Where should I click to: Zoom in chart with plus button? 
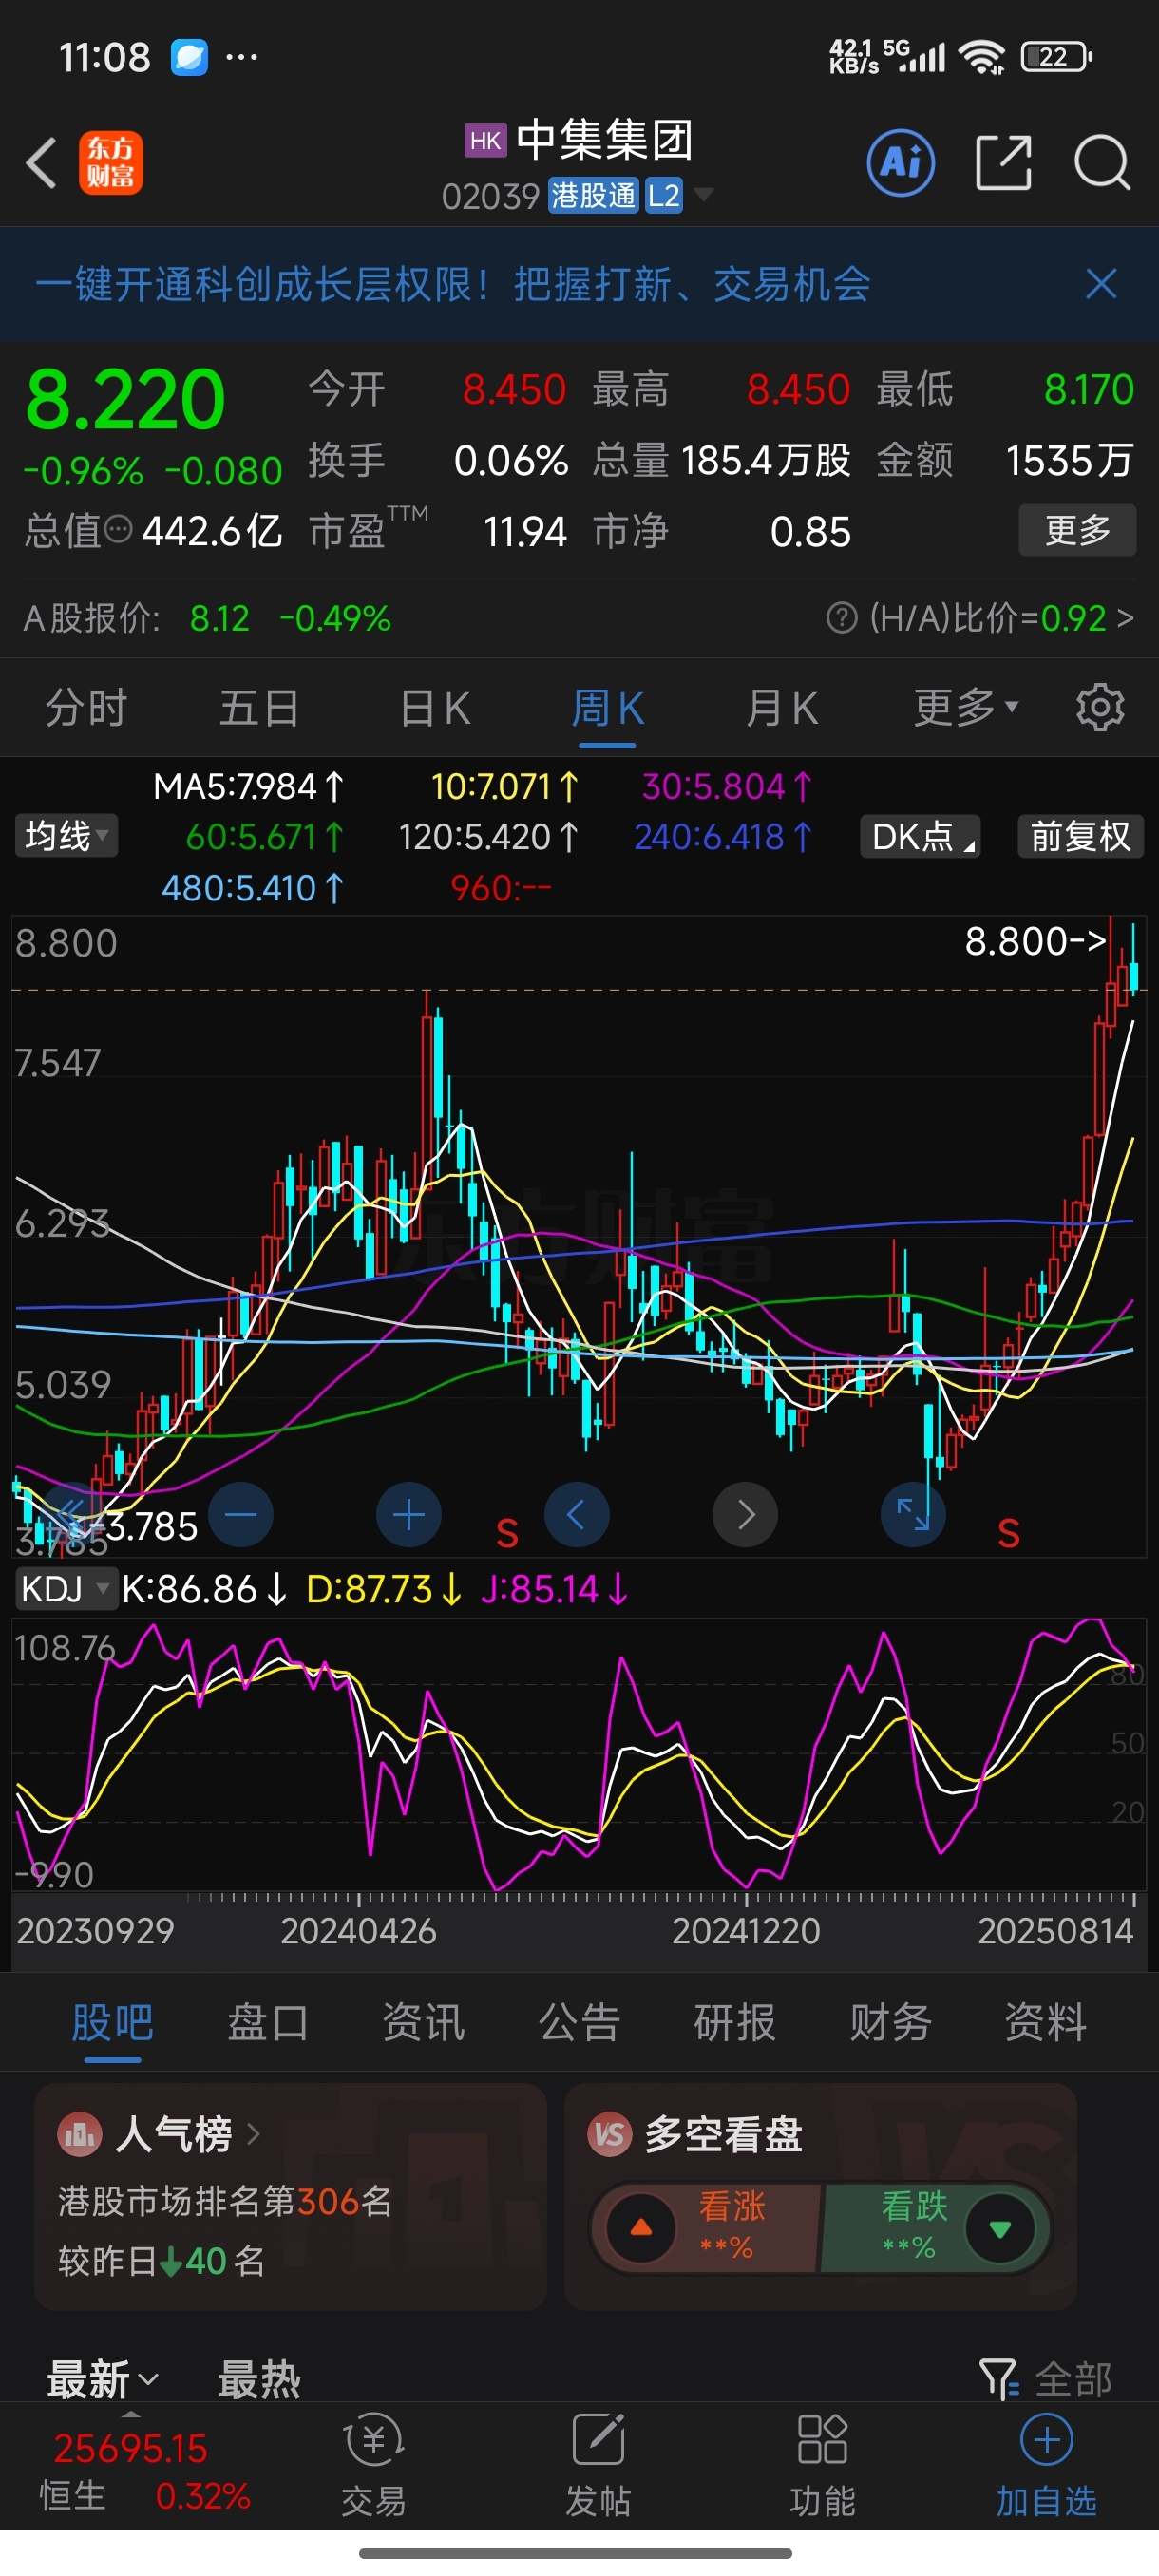[408, 1515]
